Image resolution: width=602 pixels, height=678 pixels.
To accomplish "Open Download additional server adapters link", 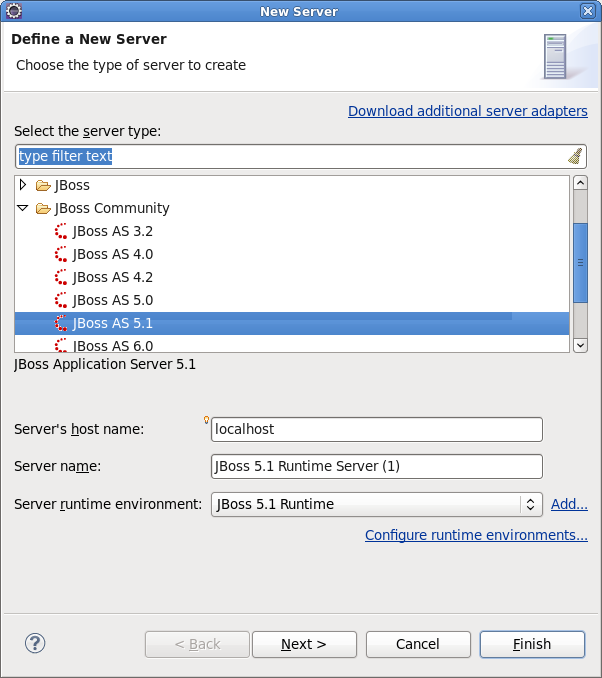I will click(x=467, y=111).
